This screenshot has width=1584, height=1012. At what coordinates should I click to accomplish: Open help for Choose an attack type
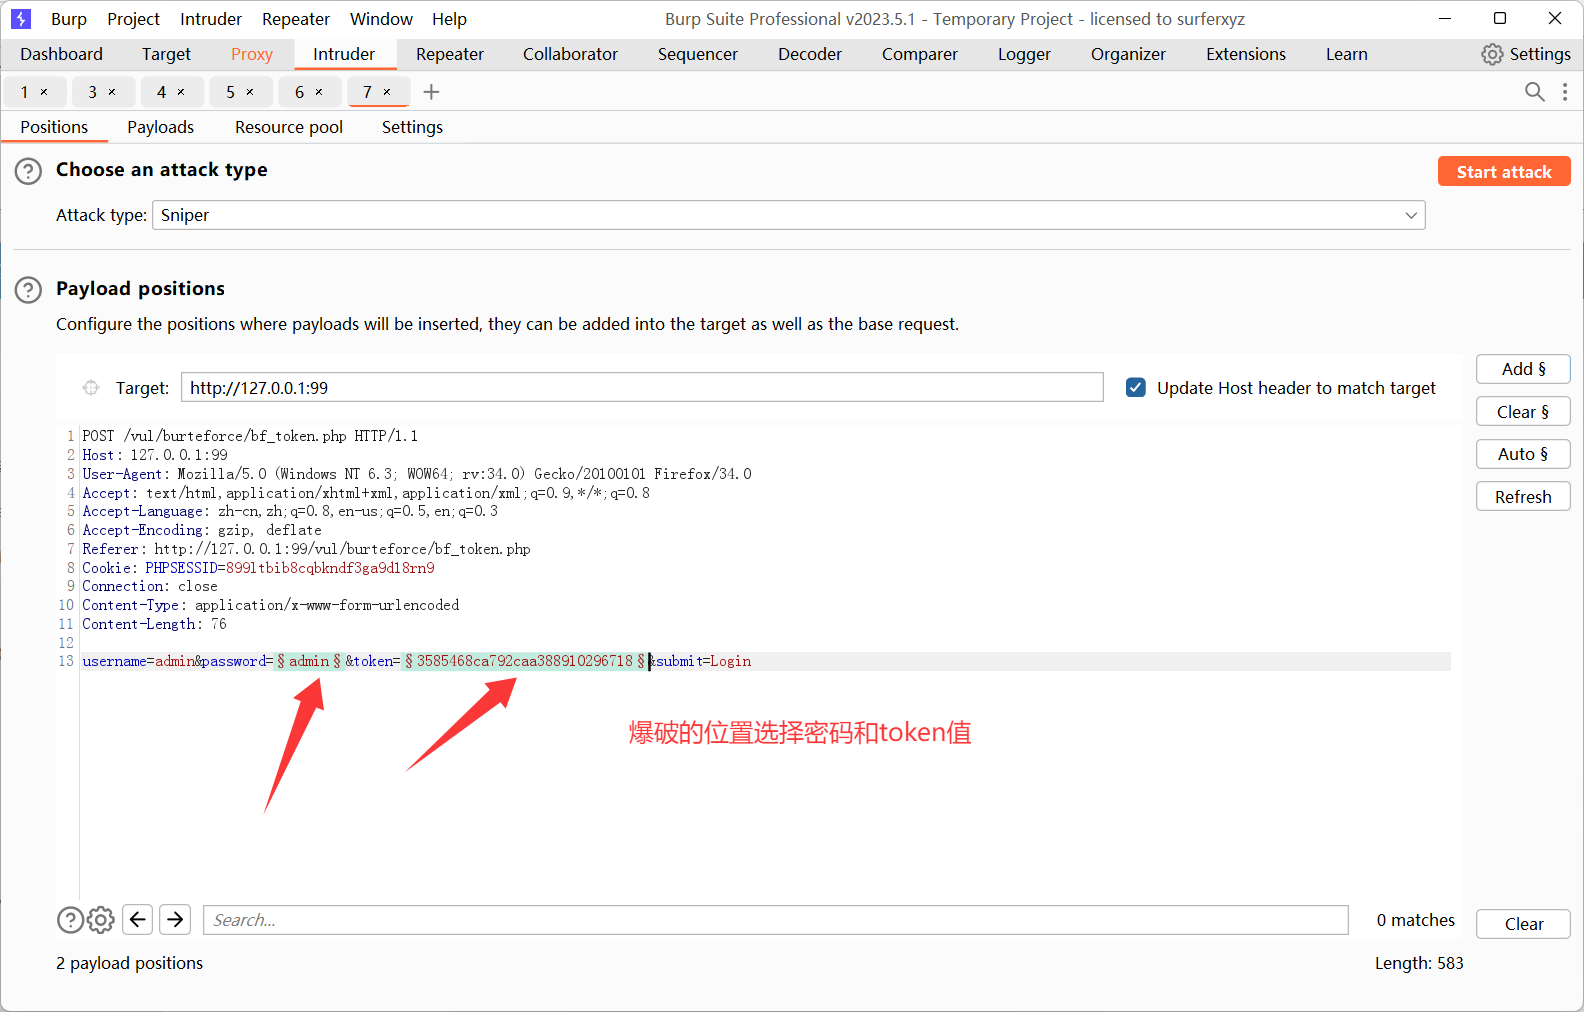pos(28,171)
